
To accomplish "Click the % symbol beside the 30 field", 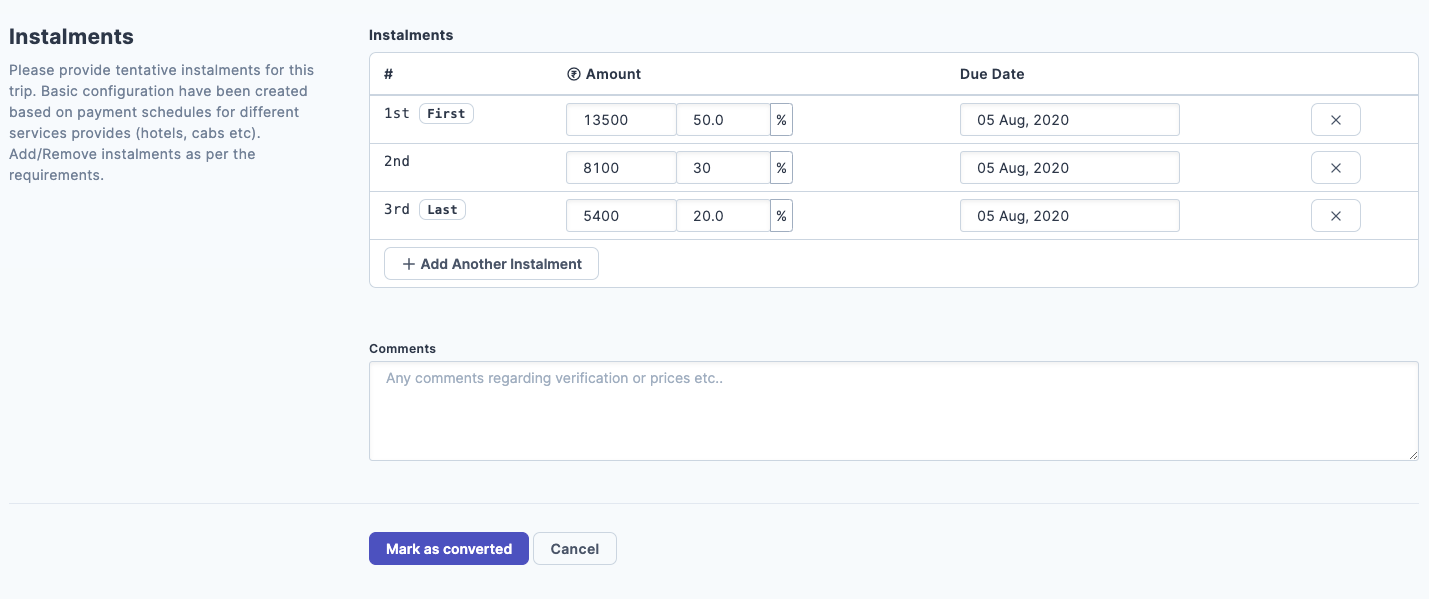I will click(782, 167).
